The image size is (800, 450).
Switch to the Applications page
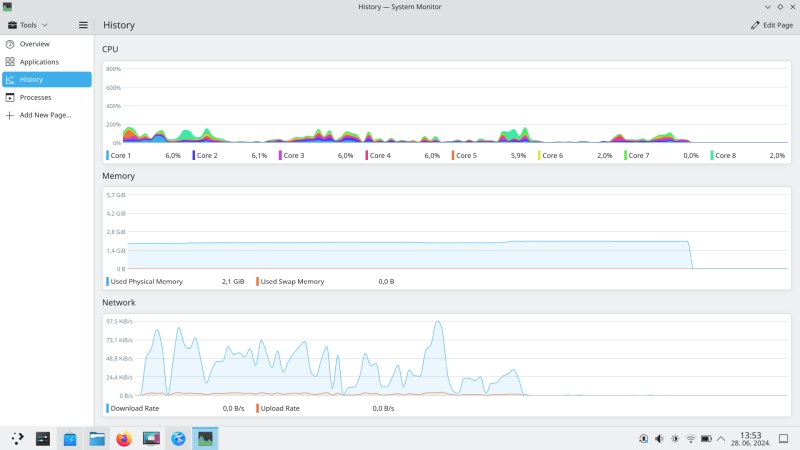pyautogui.click(x=39, y=62)
